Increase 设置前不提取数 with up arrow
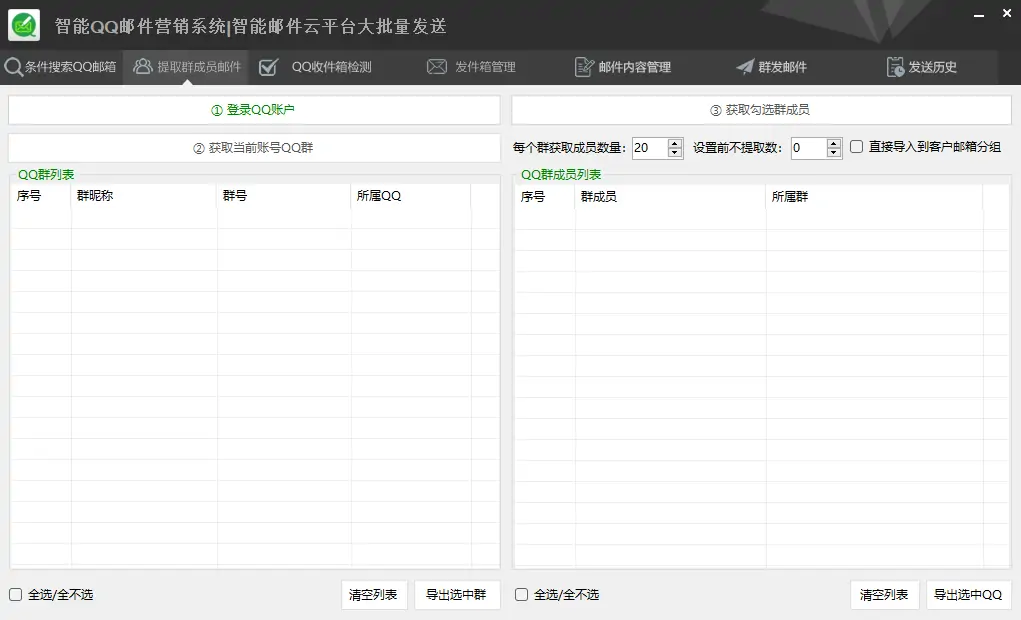This screenshot has height=620, width=1021. [x=833, y=143]
